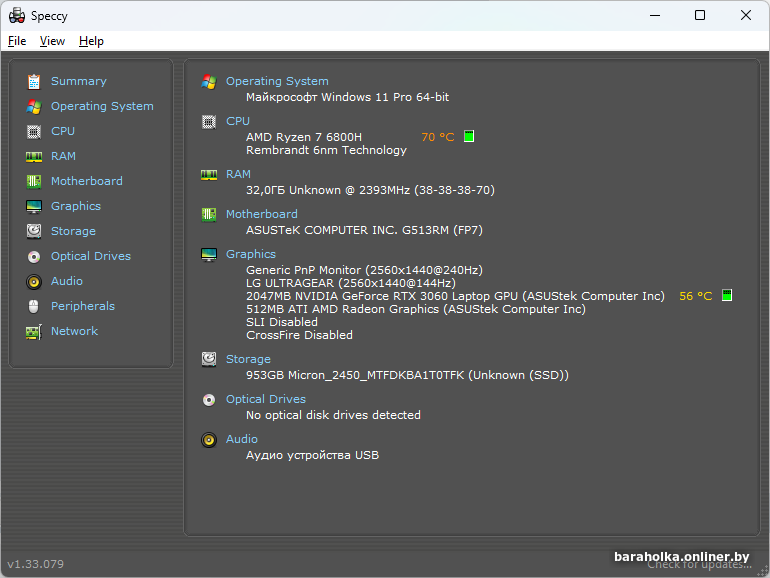Click Windows flag icon beside Operating System heading
Screen dimensions: 770x578
coord(209,82)
